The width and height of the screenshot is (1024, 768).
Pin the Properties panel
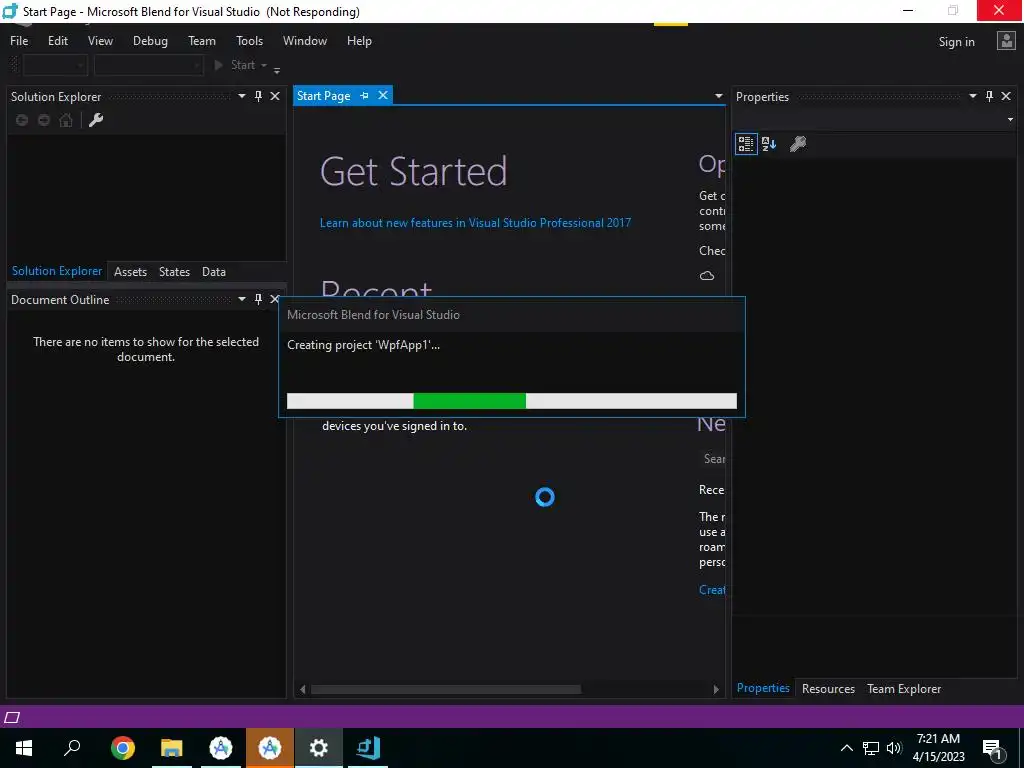click(x=989, y=96)
